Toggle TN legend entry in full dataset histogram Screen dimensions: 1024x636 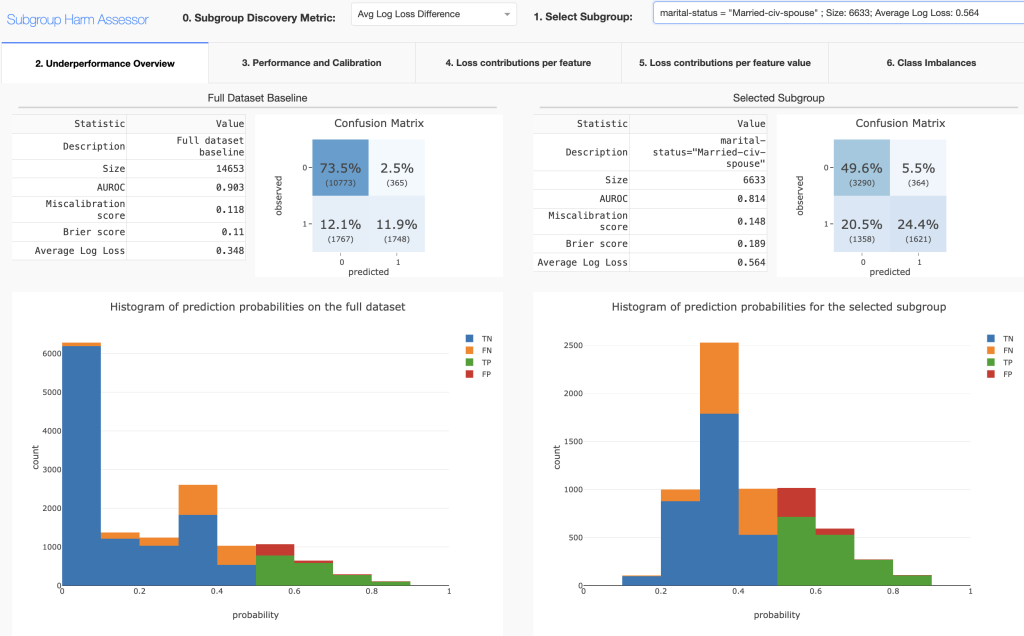point(479,338)
